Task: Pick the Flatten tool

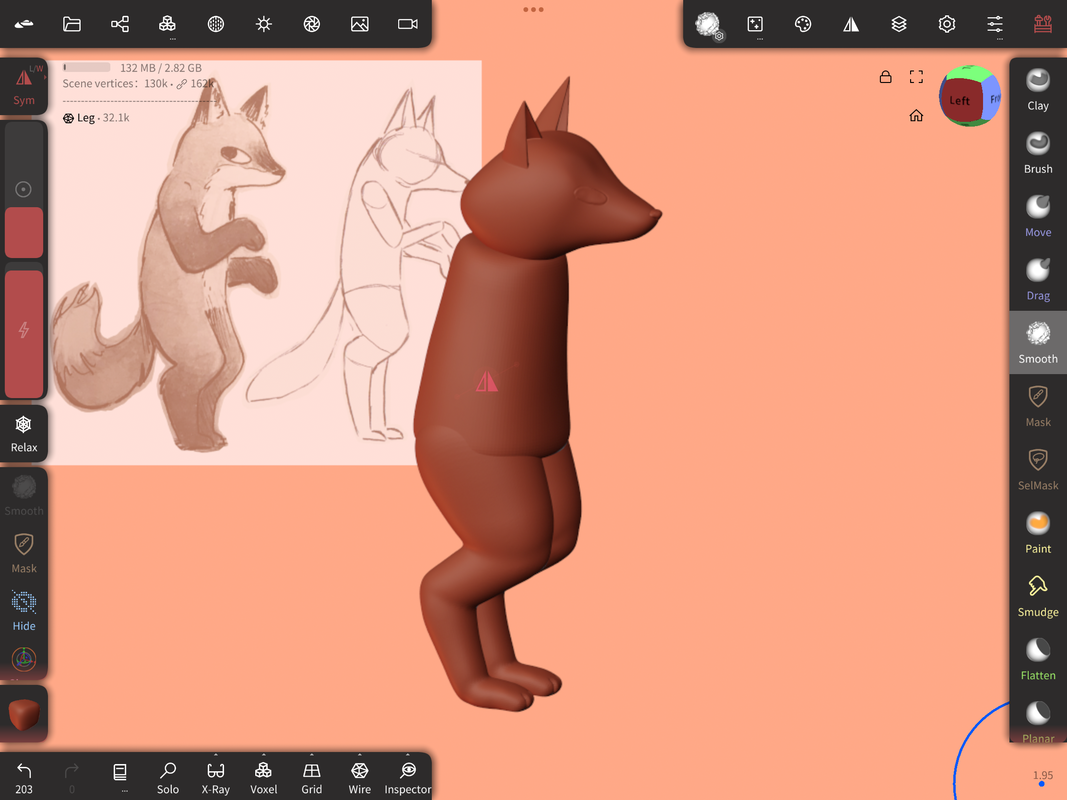Action: pos(1038,659)
